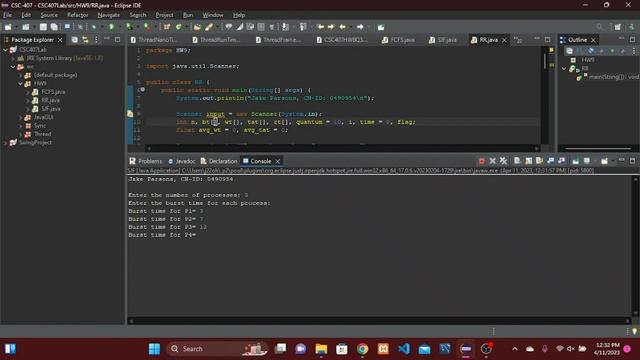This screenshot has height=360, width=640.
Task: Expand the Thread package node
Action: (x=20, y=134)
